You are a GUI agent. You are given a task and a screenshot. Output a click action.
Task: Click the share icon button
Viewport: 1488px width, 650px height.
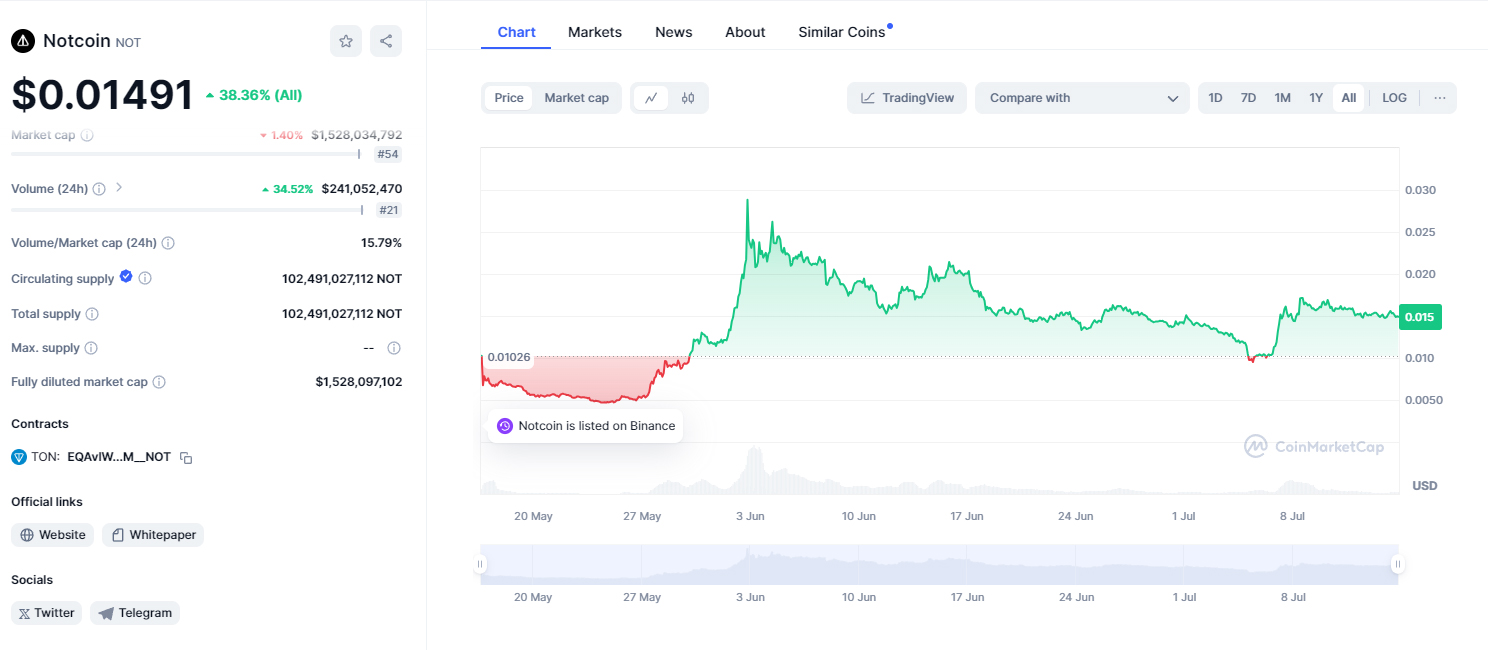386,41
